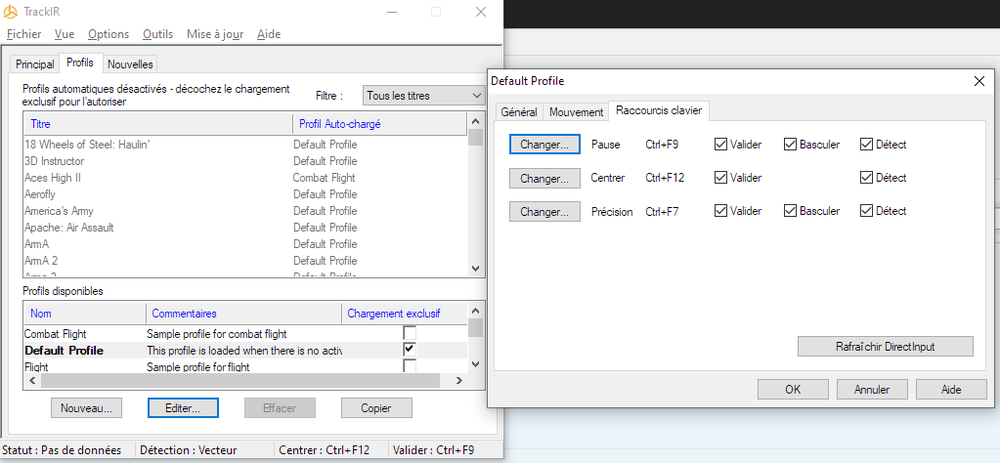Toggle Valider checkbox for Précision

[x=721, y=211]
